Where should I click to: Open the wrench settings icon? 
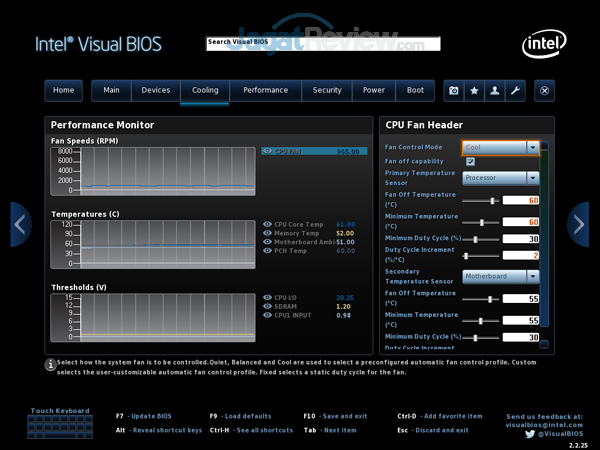tap(516, 90)
